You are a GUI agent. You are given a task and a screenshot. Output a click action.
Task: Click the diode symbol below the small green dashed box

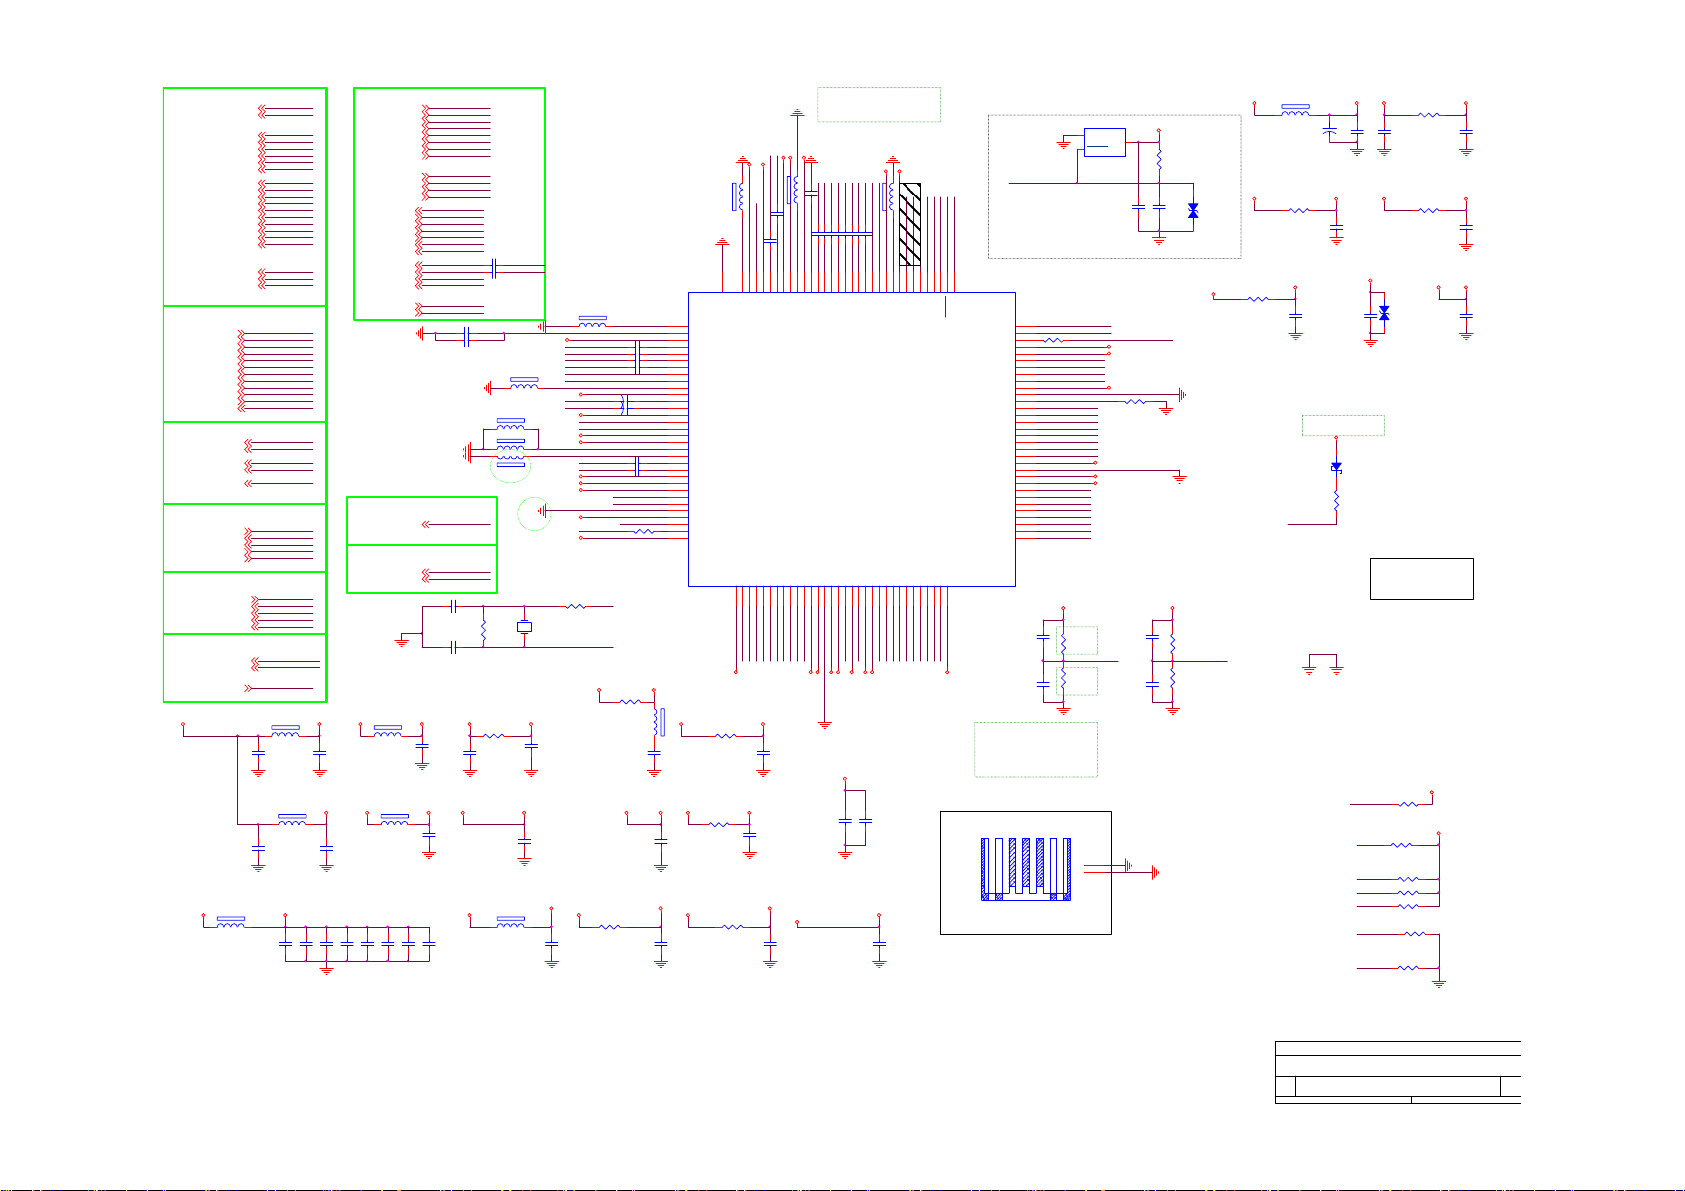tap(1336, 467)
